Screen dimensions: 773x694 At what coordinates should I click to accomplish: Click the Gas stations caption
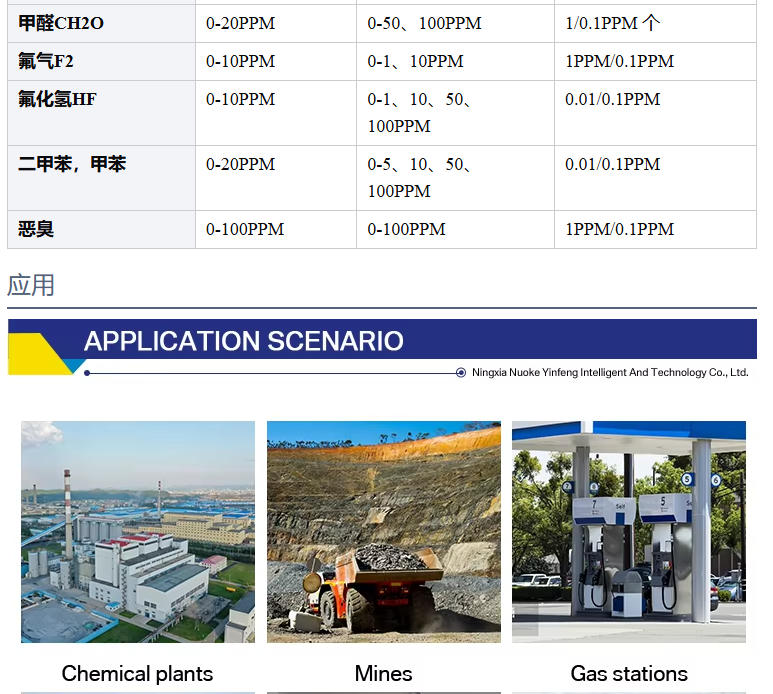click(x=629, y=673)
